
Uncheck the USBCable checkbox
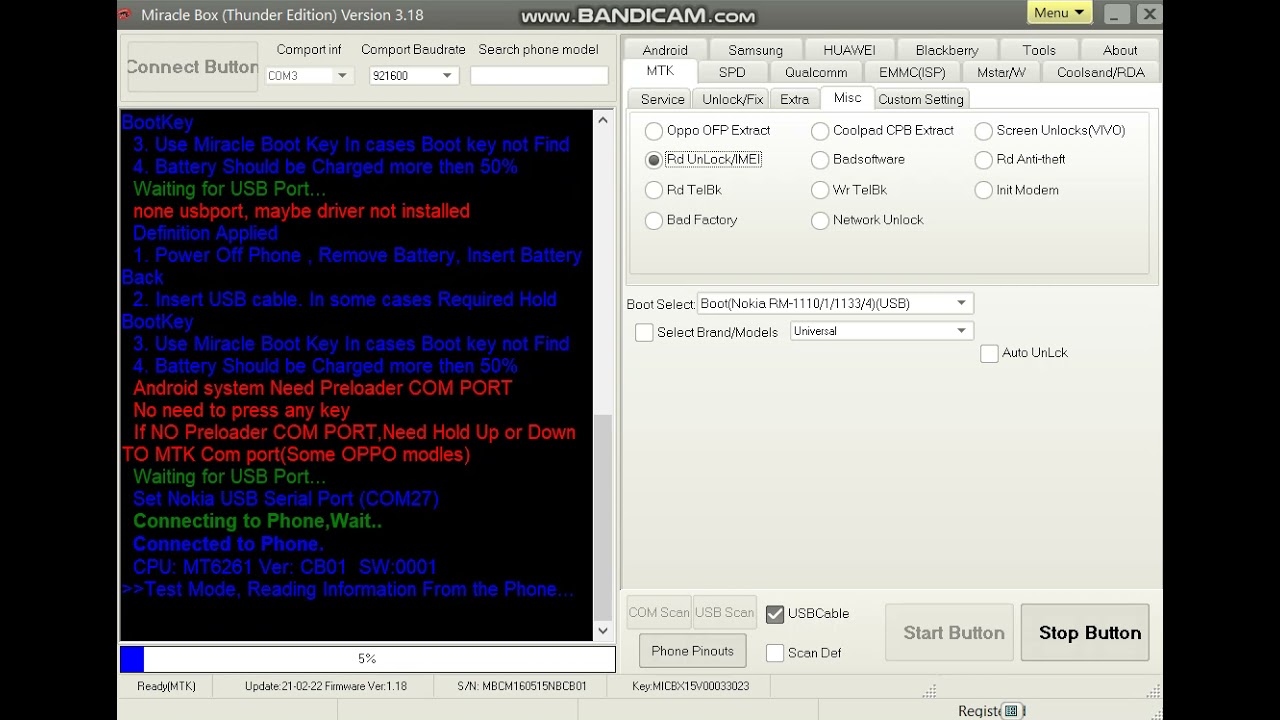775,614
